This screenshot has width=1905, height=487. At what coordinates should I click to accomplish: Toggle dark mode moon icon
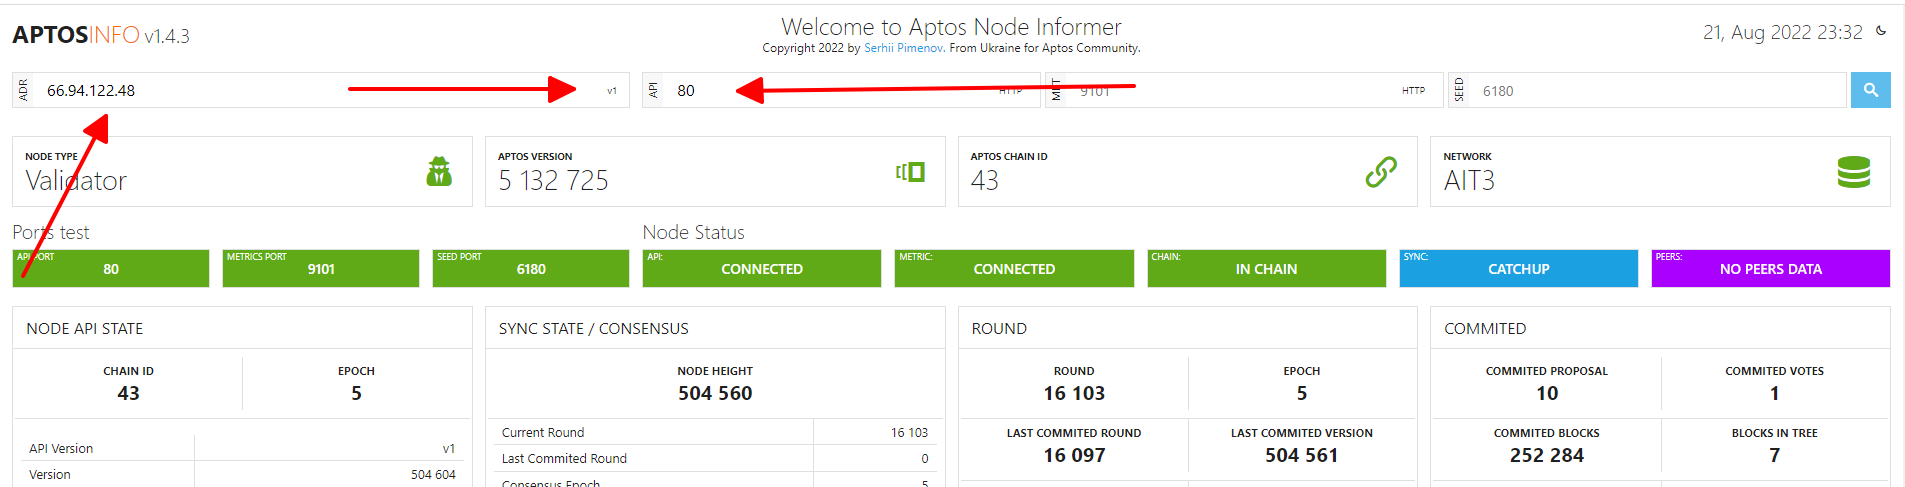click(1881, 31)
